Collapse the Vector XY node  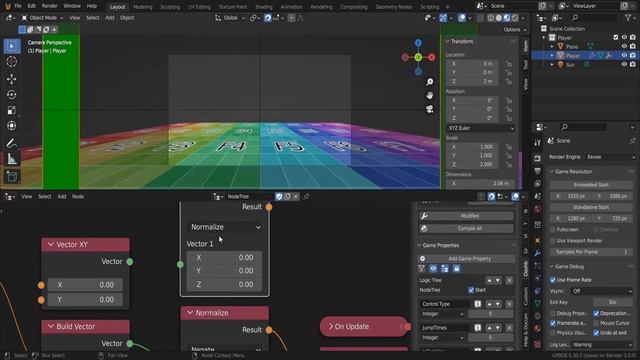click(x=51, y=244)
